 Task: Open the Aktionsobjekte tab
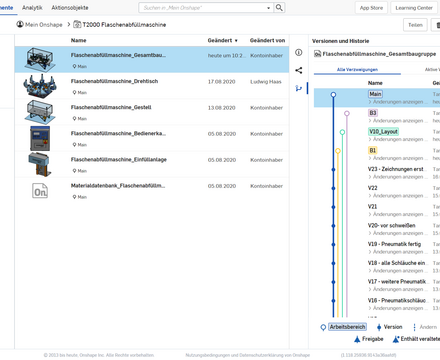point(70,7)
